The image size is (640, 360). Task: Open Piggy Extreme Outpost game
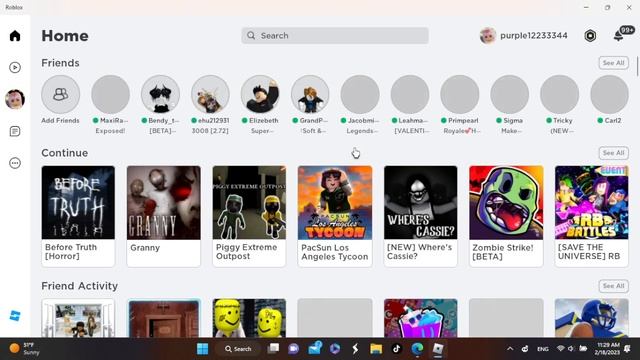249,216
